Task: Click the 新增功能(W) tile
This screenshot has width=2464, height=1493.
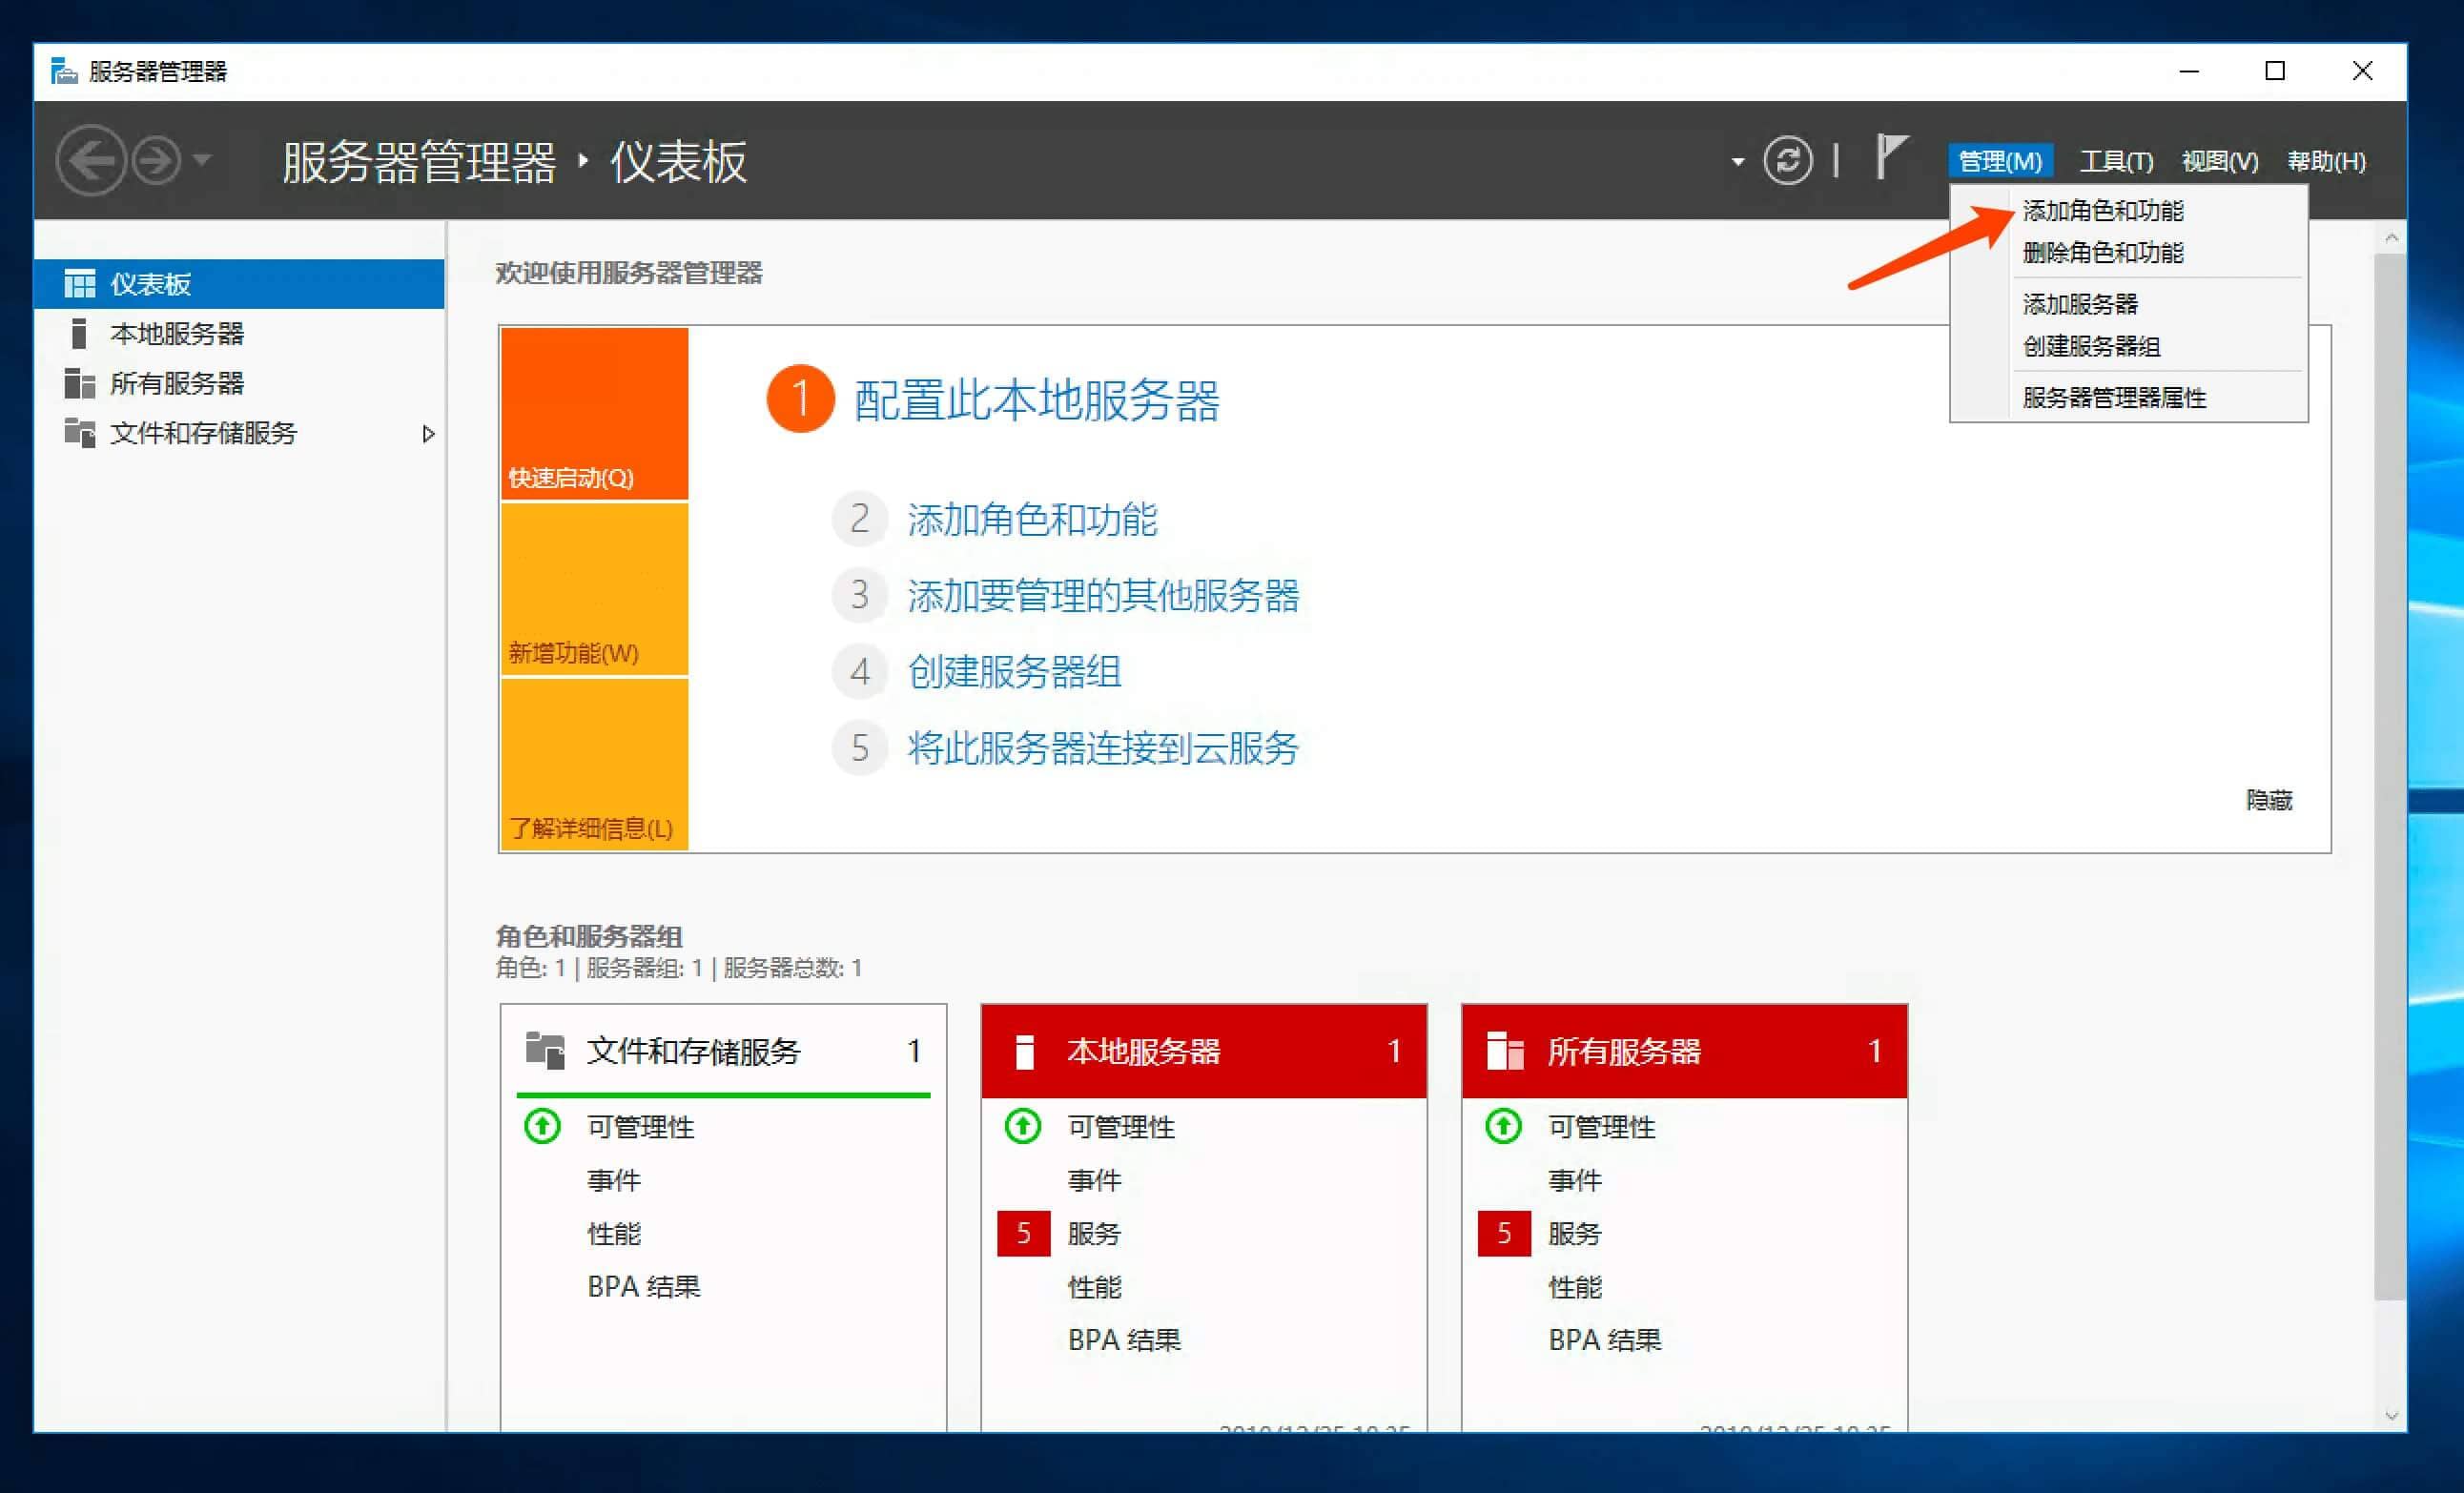Action: [594, 589]
